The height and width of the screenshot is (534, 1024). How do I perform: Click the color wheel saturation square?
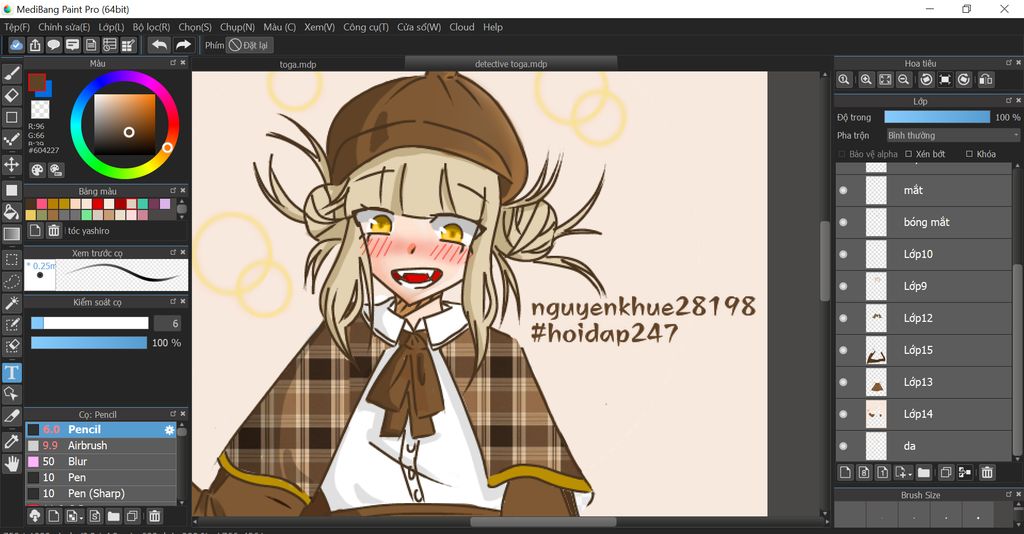pyautogui.click(x=125, y=124)
